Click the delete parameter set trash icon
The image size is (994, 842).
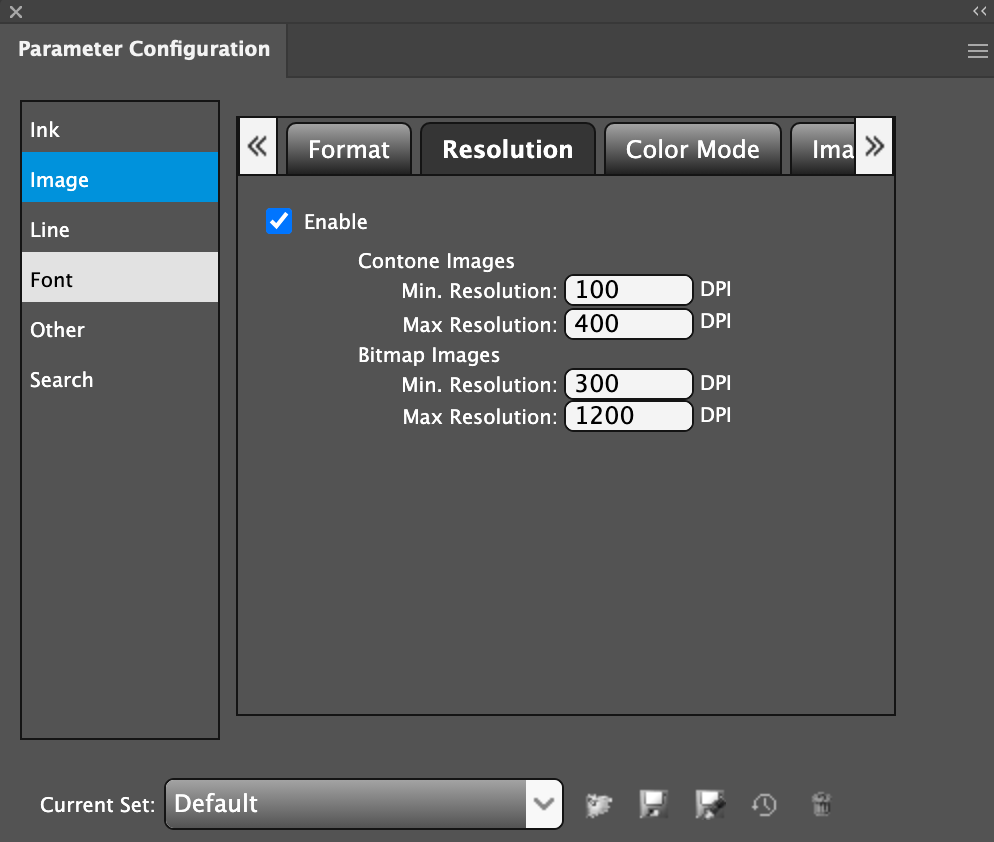pyautogui.click(x=821, y=804)
